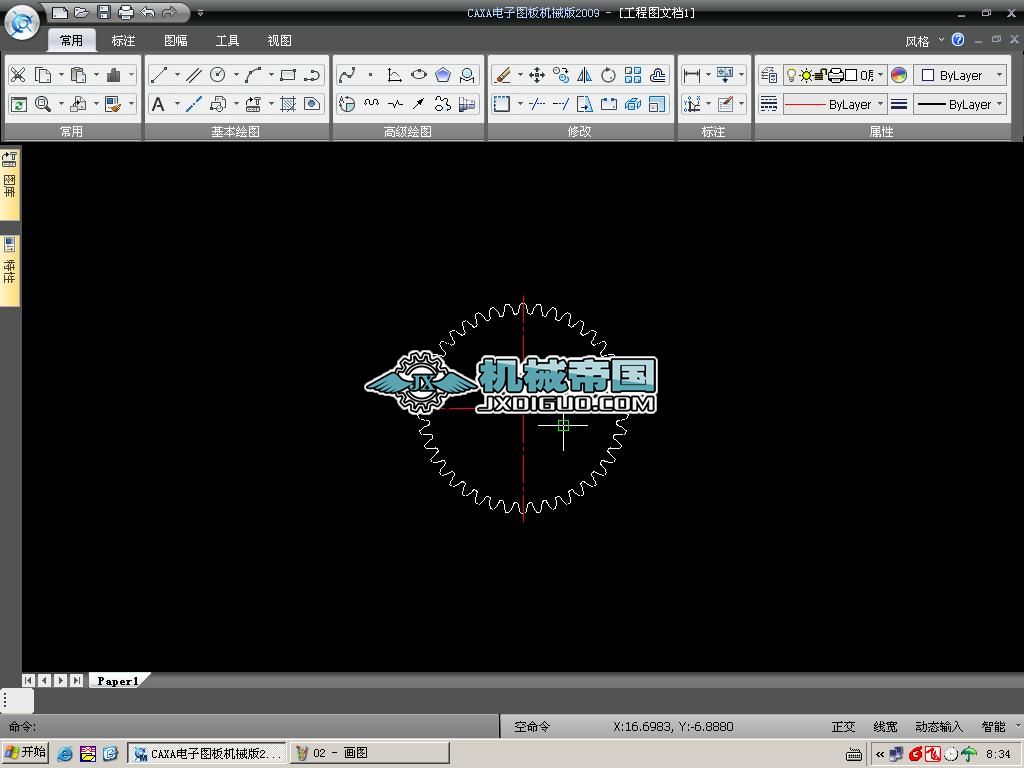
Task: Click the CAXA application menu orb
Action: [x=22, y=24]
